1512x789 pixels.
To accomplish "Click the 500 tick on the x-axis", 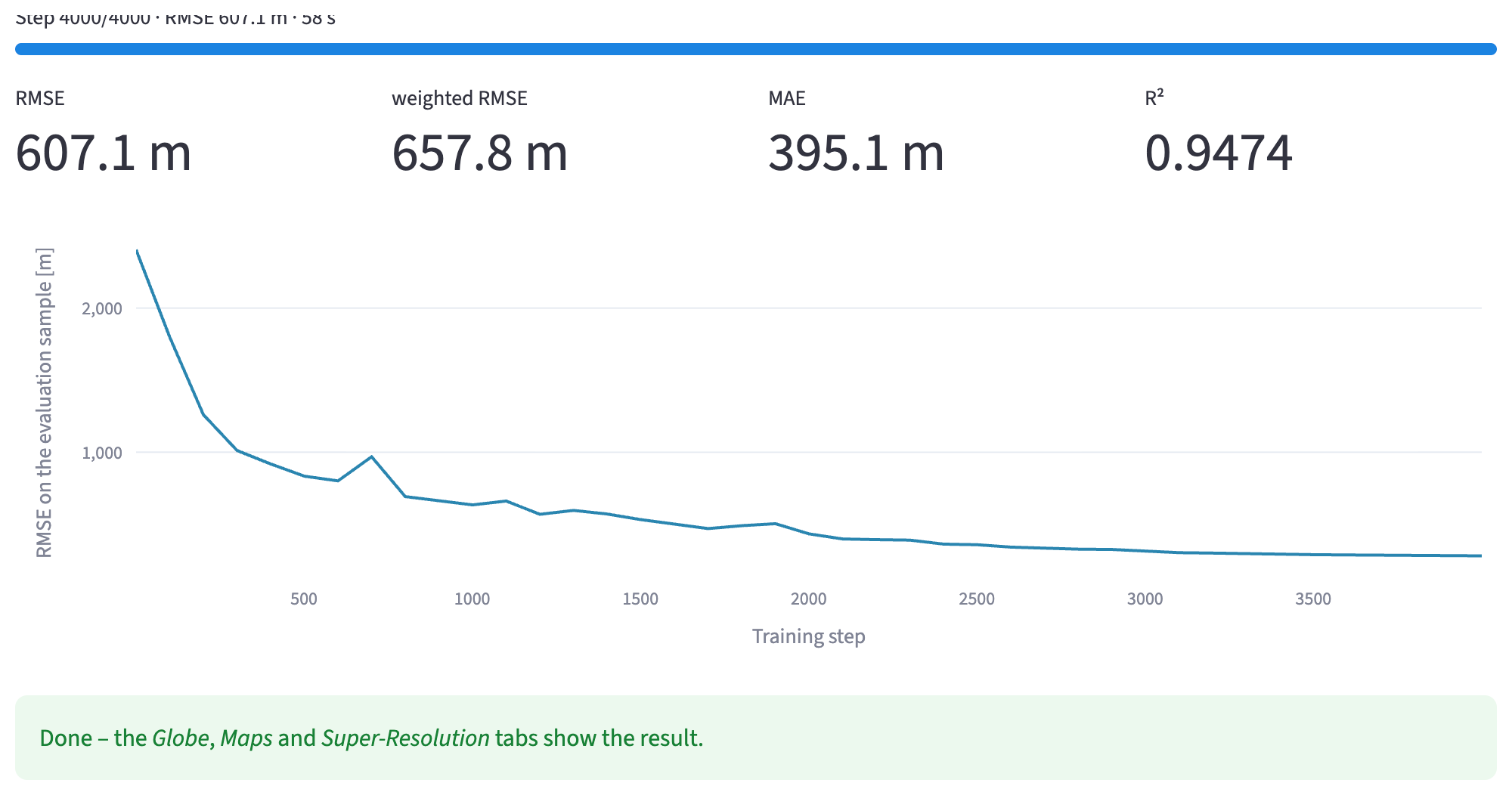I will tap(304, 599).
